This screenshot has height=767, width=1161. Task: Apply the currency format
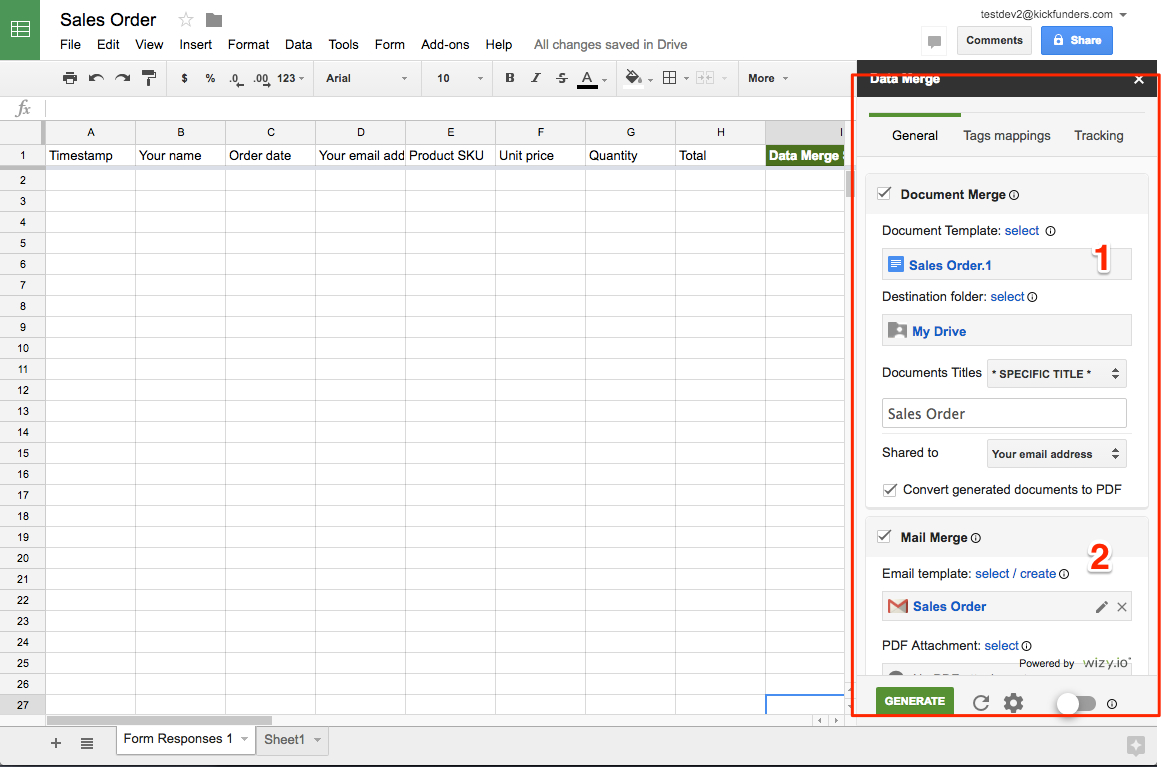(185, 78)
